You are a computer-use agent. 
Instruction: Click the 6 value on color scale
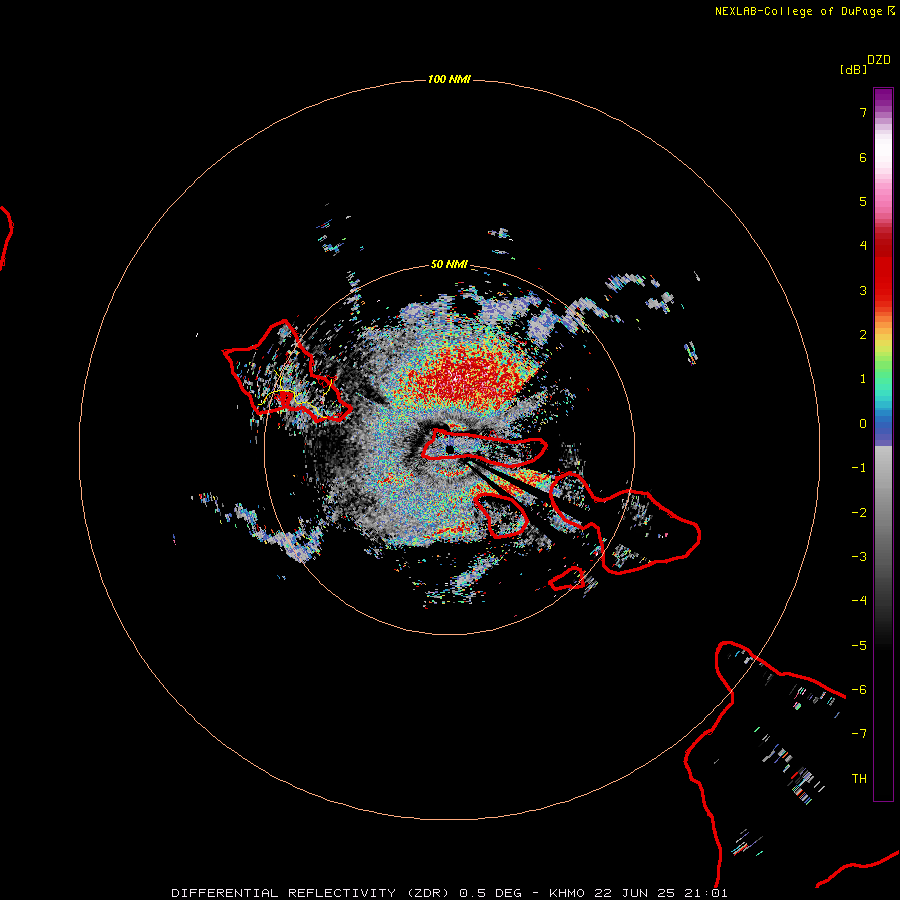coord(863,157)
